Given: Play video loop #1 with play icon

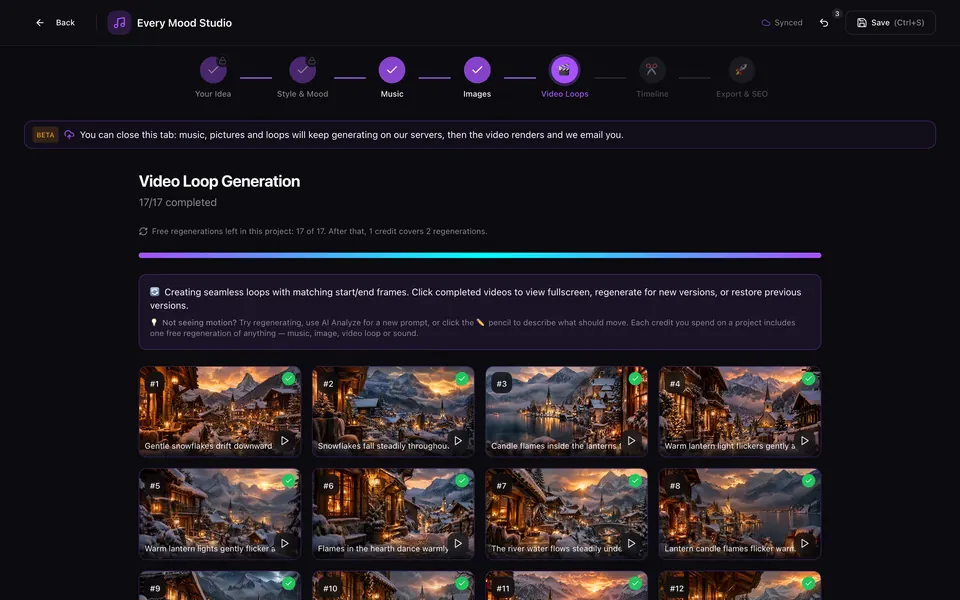Looking at the screenshot, I should click(x=285, y=441).
